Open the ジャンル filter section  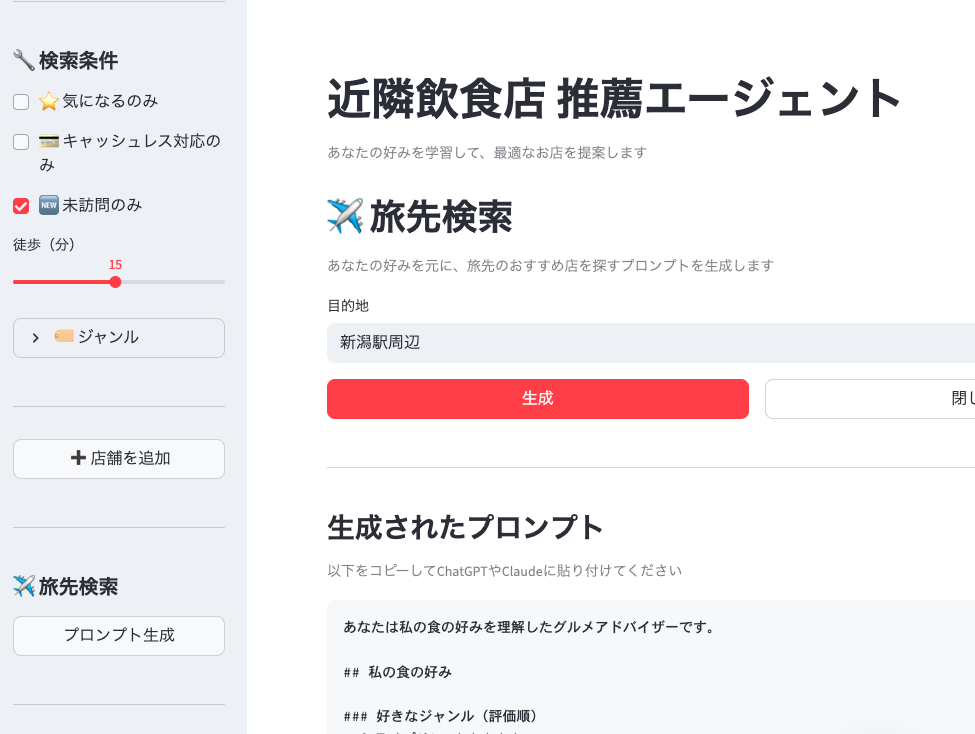coord(119,338)
